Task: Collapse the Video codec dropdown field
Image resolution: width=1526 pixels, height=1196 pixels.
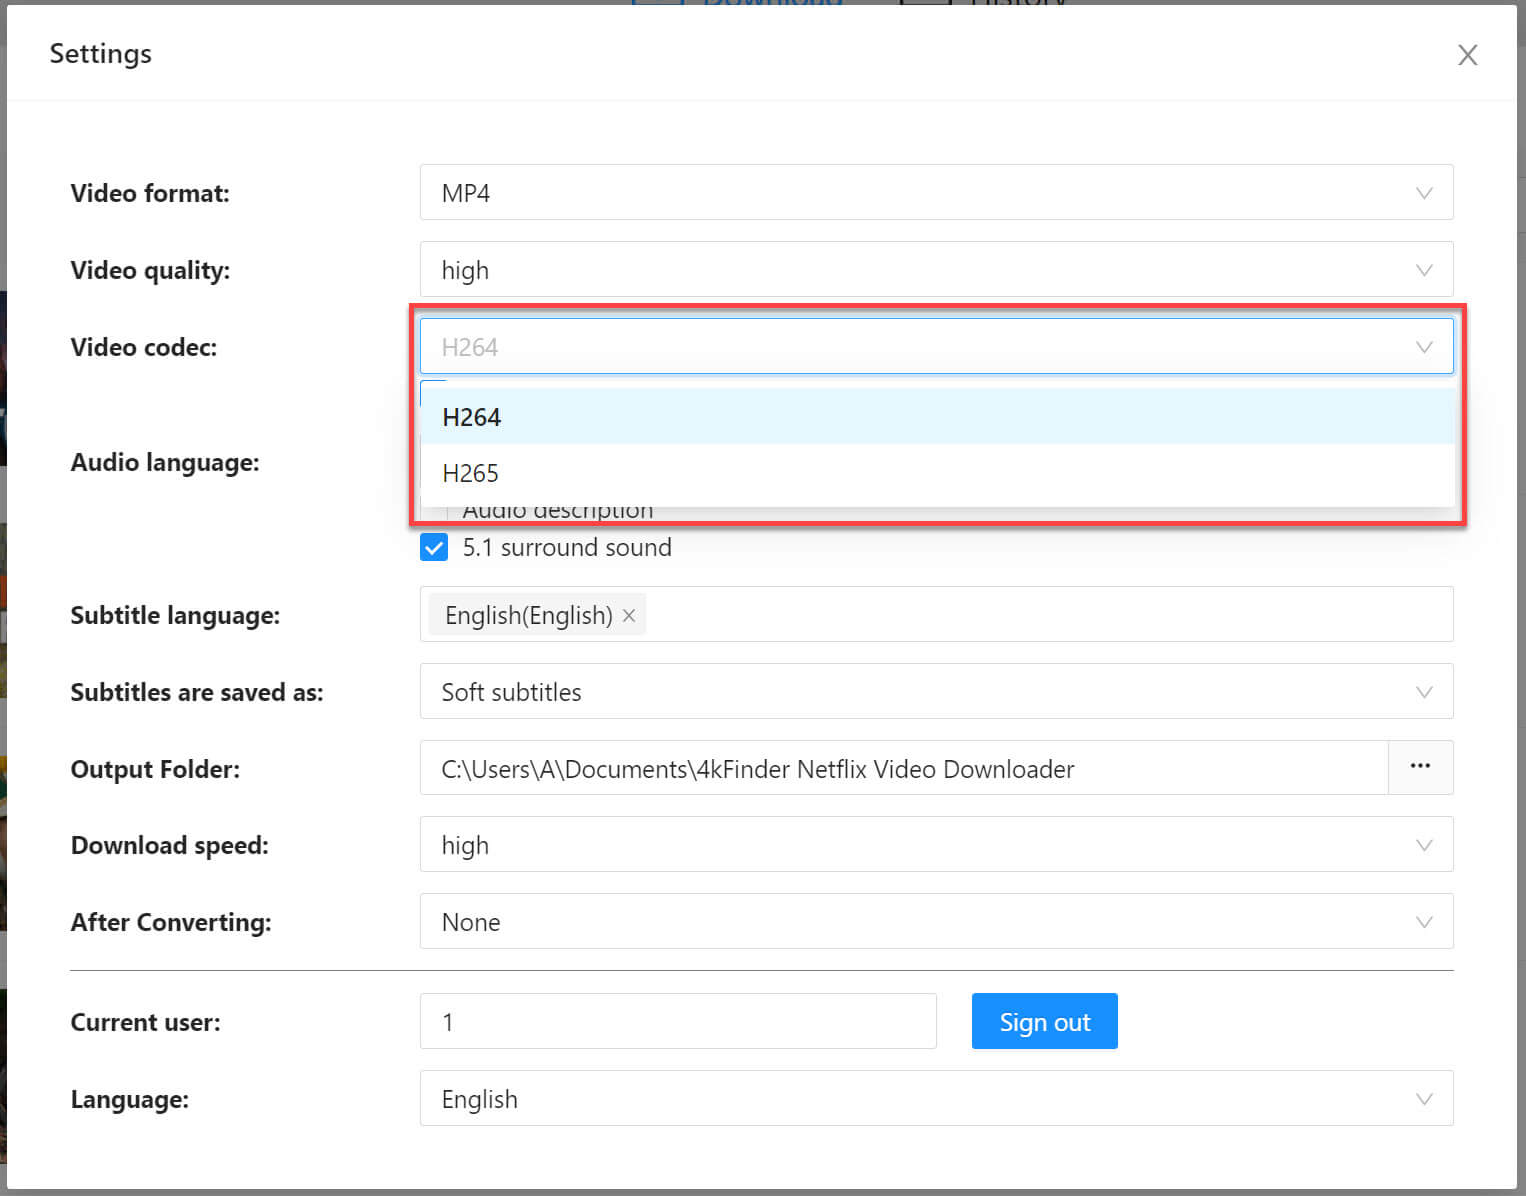Action: (936, 346)
